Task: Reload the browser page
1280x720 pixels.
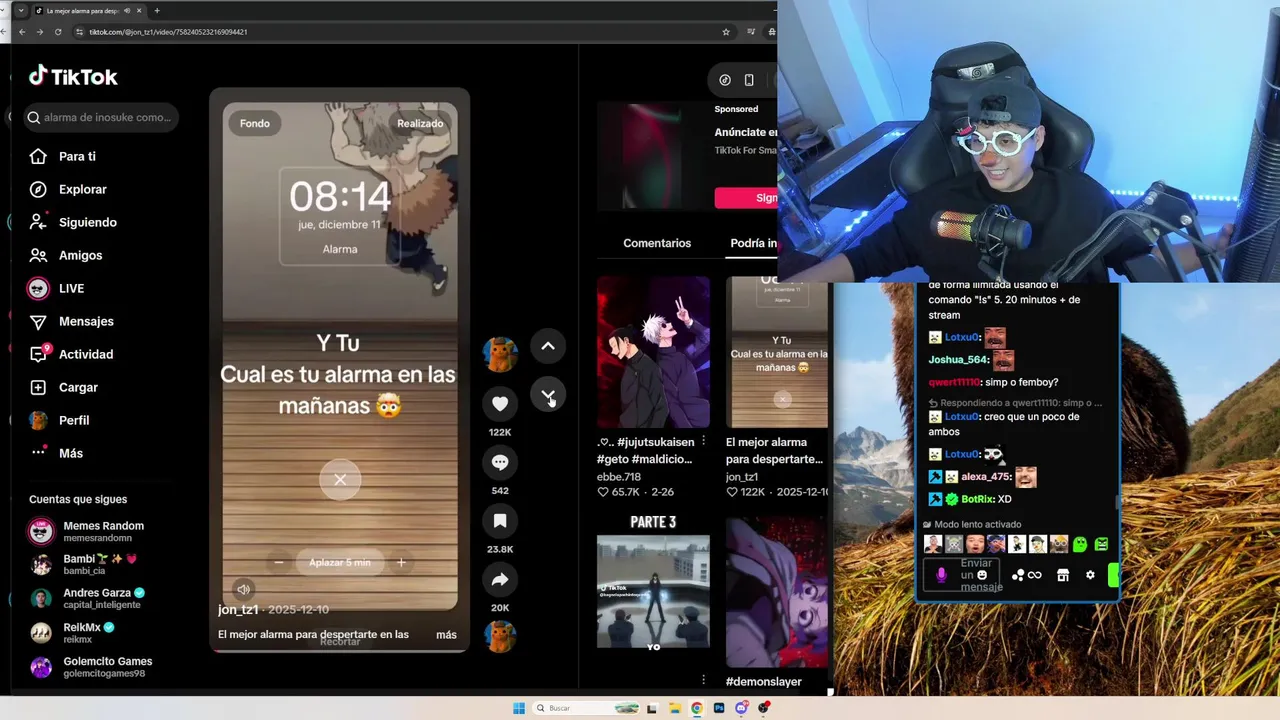Action: click(x=58, y=32)
